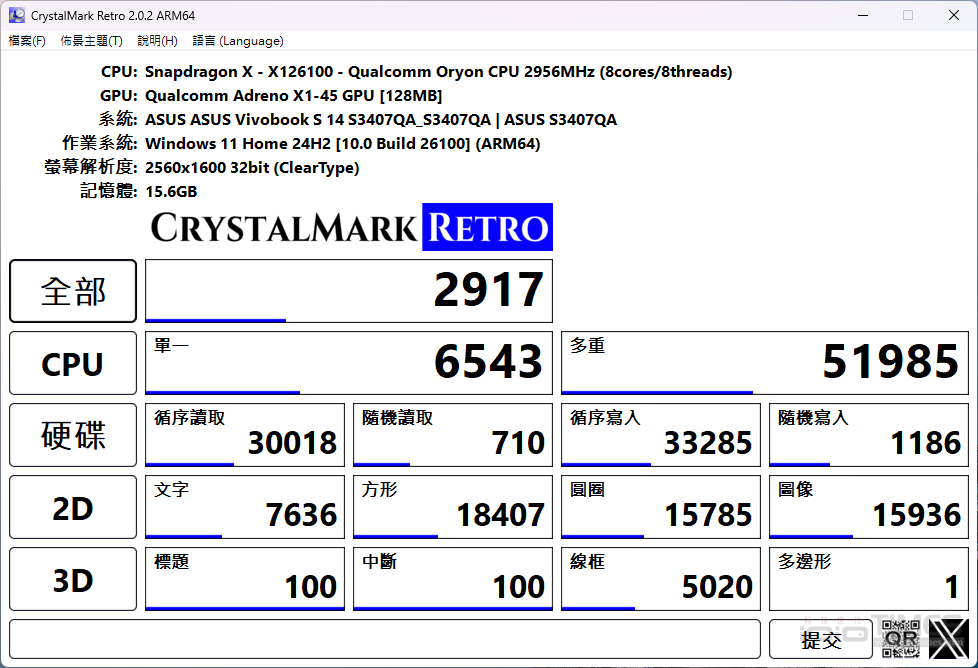978x668 pixels.
Task: Click the total score 2917 box
Action: click(349, 291)
